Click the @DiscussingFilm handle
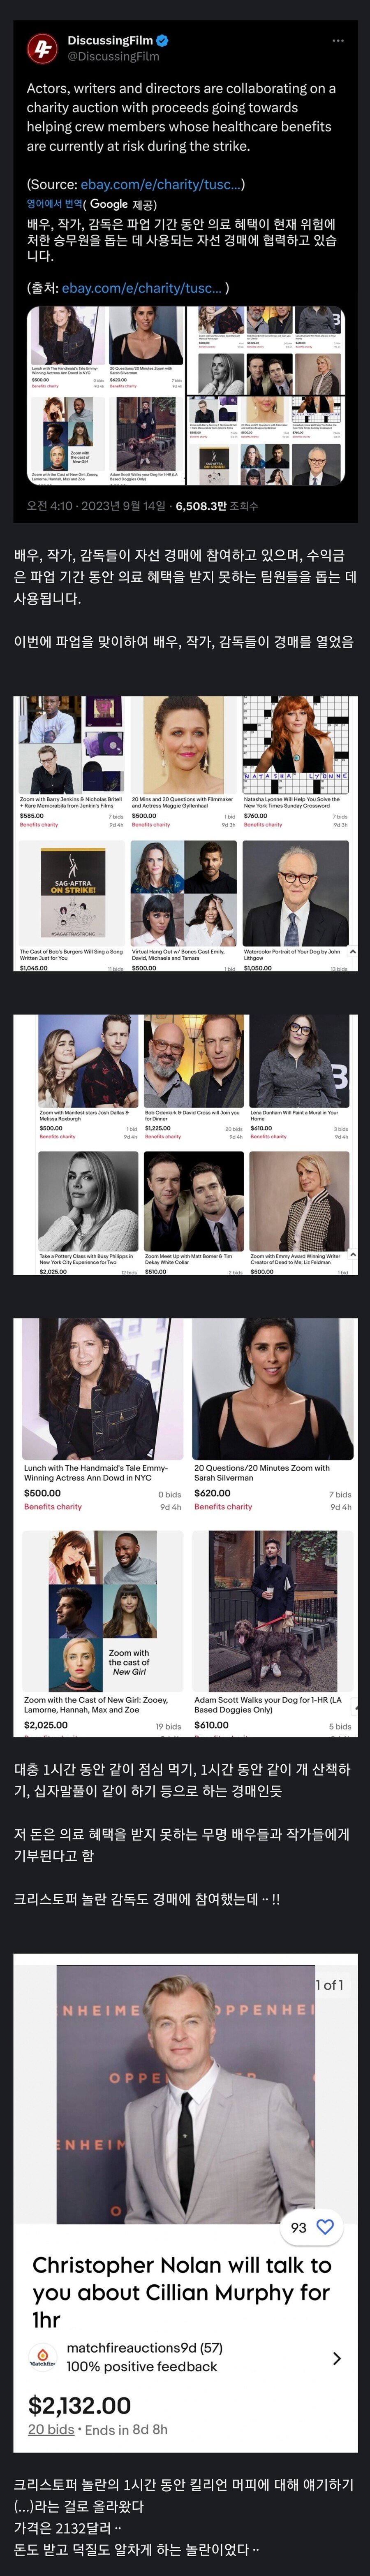Screen dimensions: 370x2576 [x=113, y=56]
